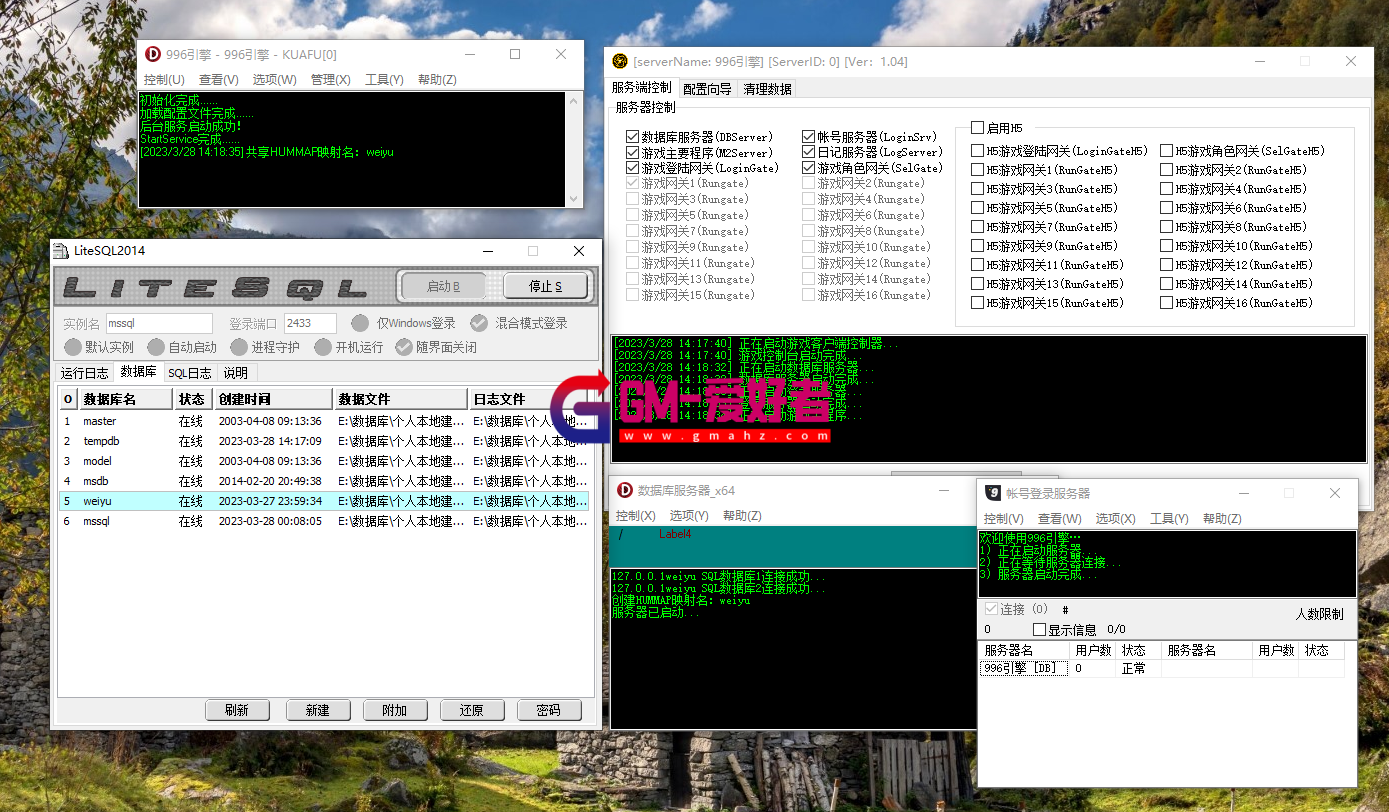Switch to the 清理数据 tab

[x=767, y=89]
